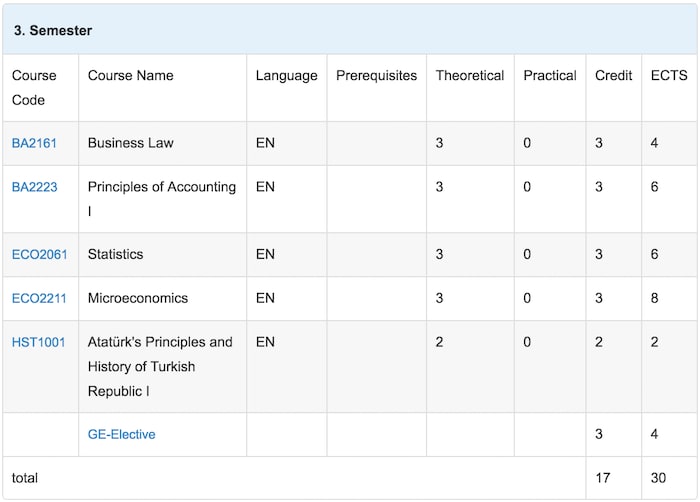
Task: Click the Practical column header
Action: 550,75
